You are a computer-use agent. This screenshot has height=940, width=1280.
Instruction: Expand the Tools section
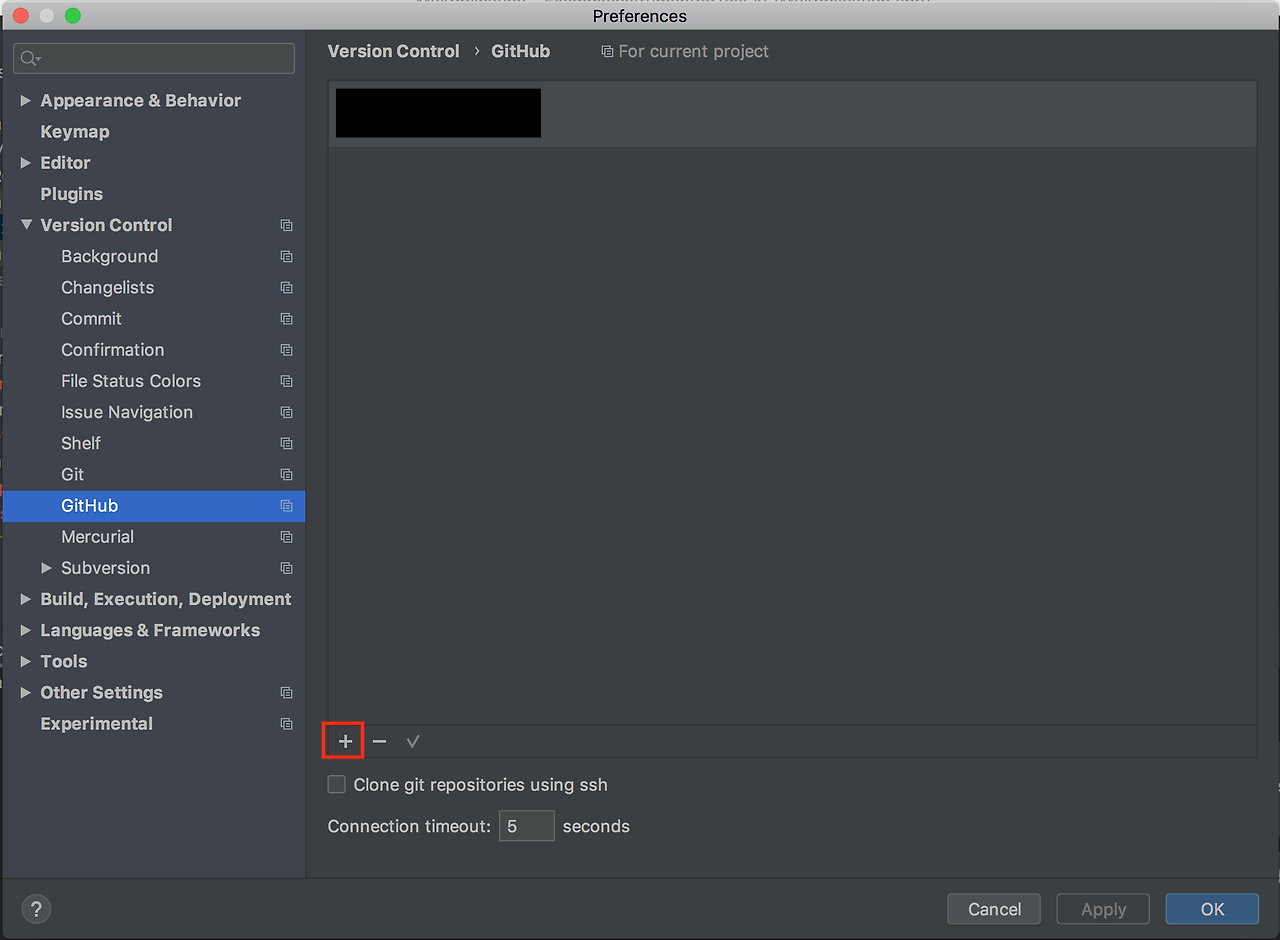[x=26, y=661]
